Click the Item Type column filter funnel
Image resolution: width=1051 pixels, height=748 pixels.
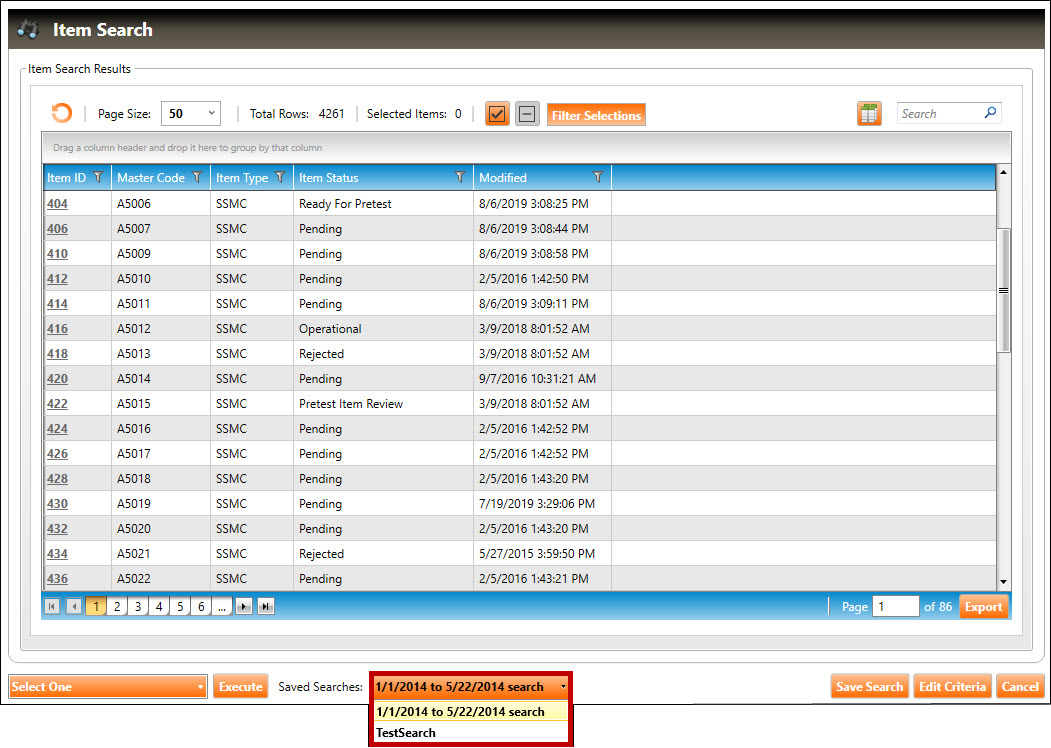280,178
